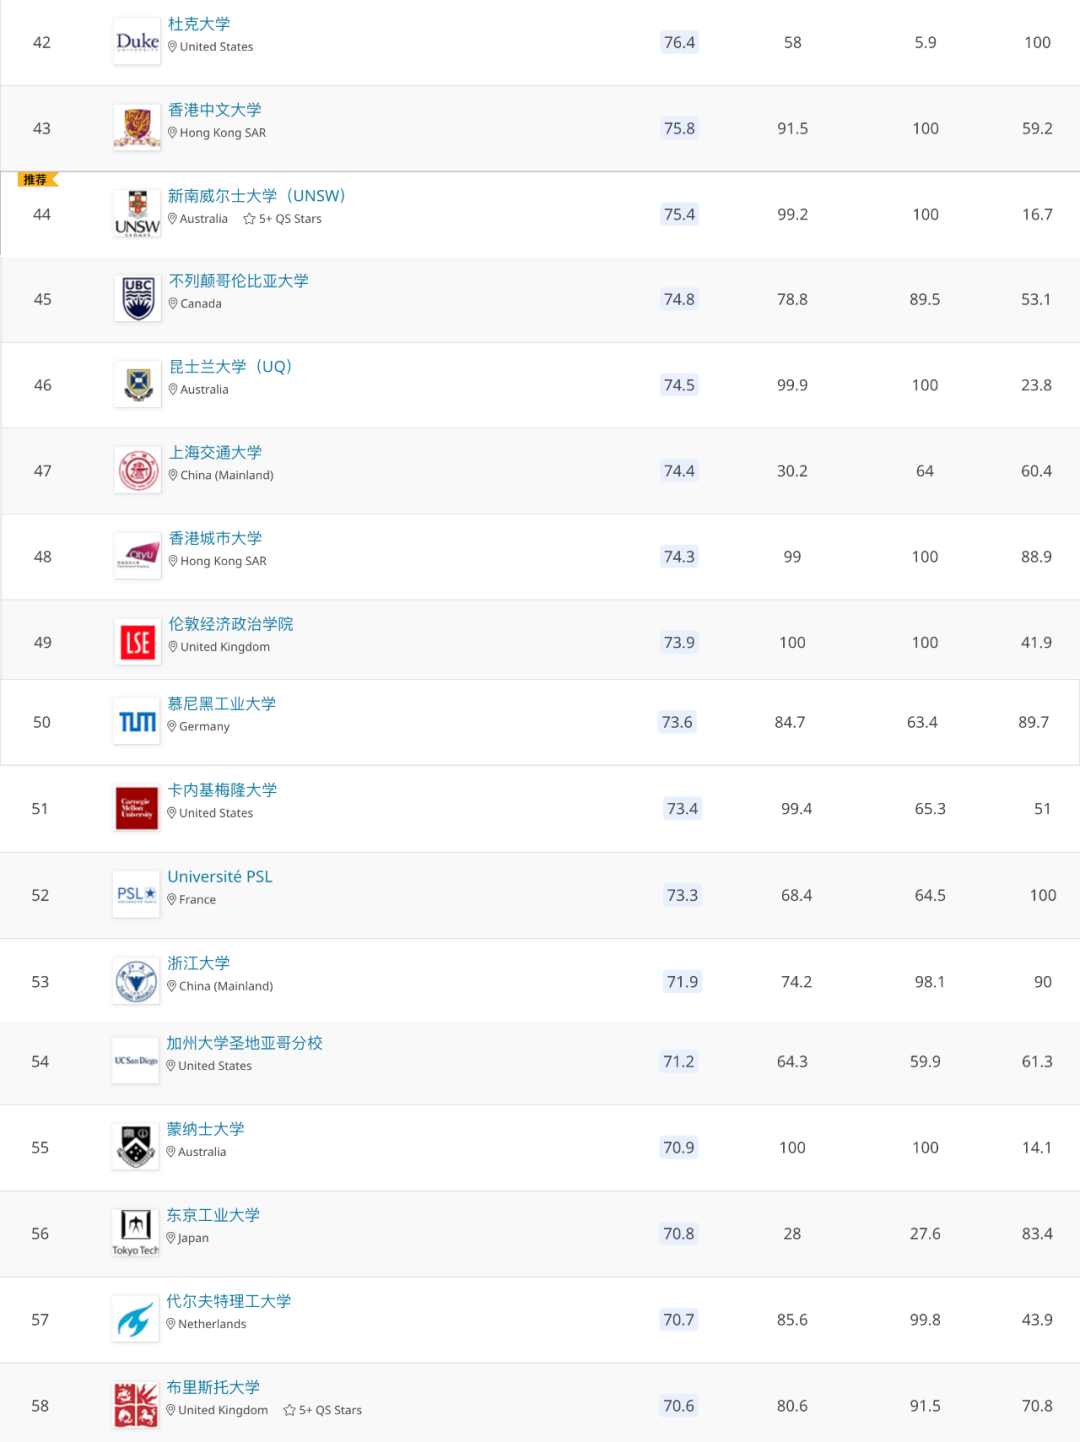Click the Carnegie Mellon red logo

pos(137,808)
